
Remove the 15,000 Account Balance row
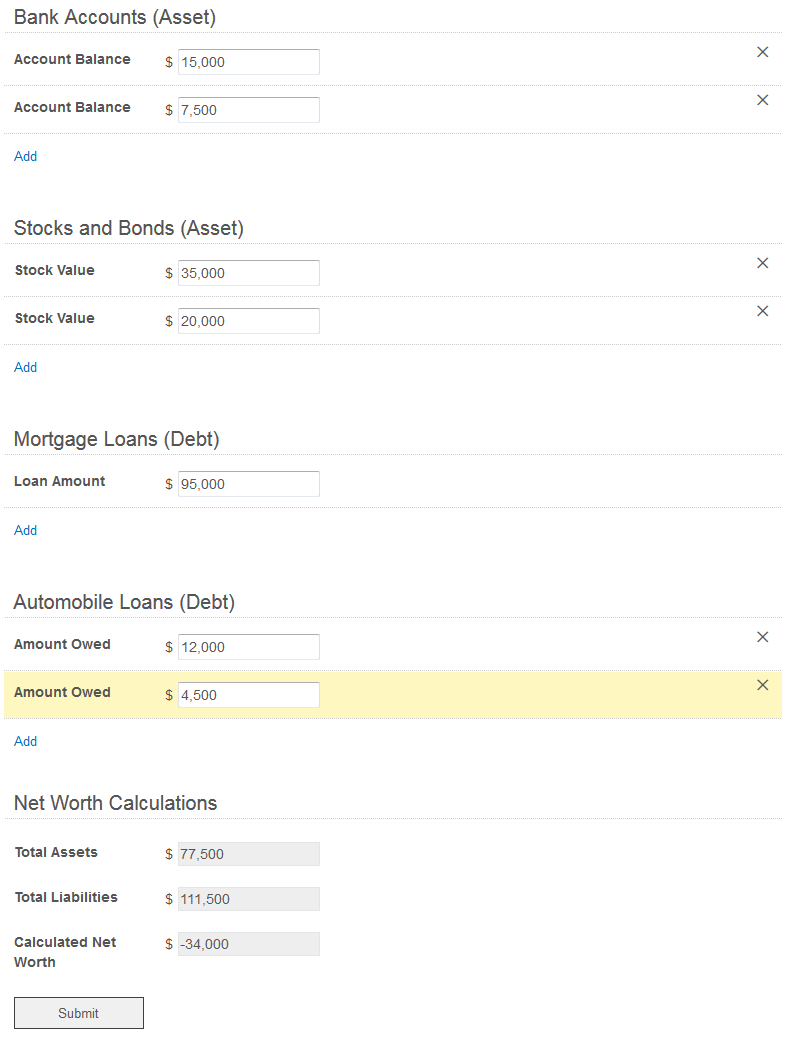762,52
